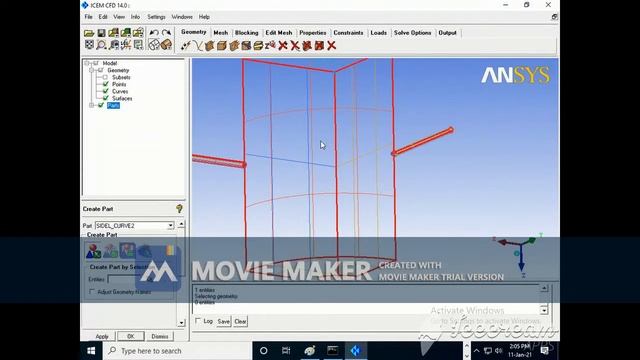Select the Delete Any Entity tool
Viewport: 640px width, 360px height.
pyautogui.click(x=331, y=46)
